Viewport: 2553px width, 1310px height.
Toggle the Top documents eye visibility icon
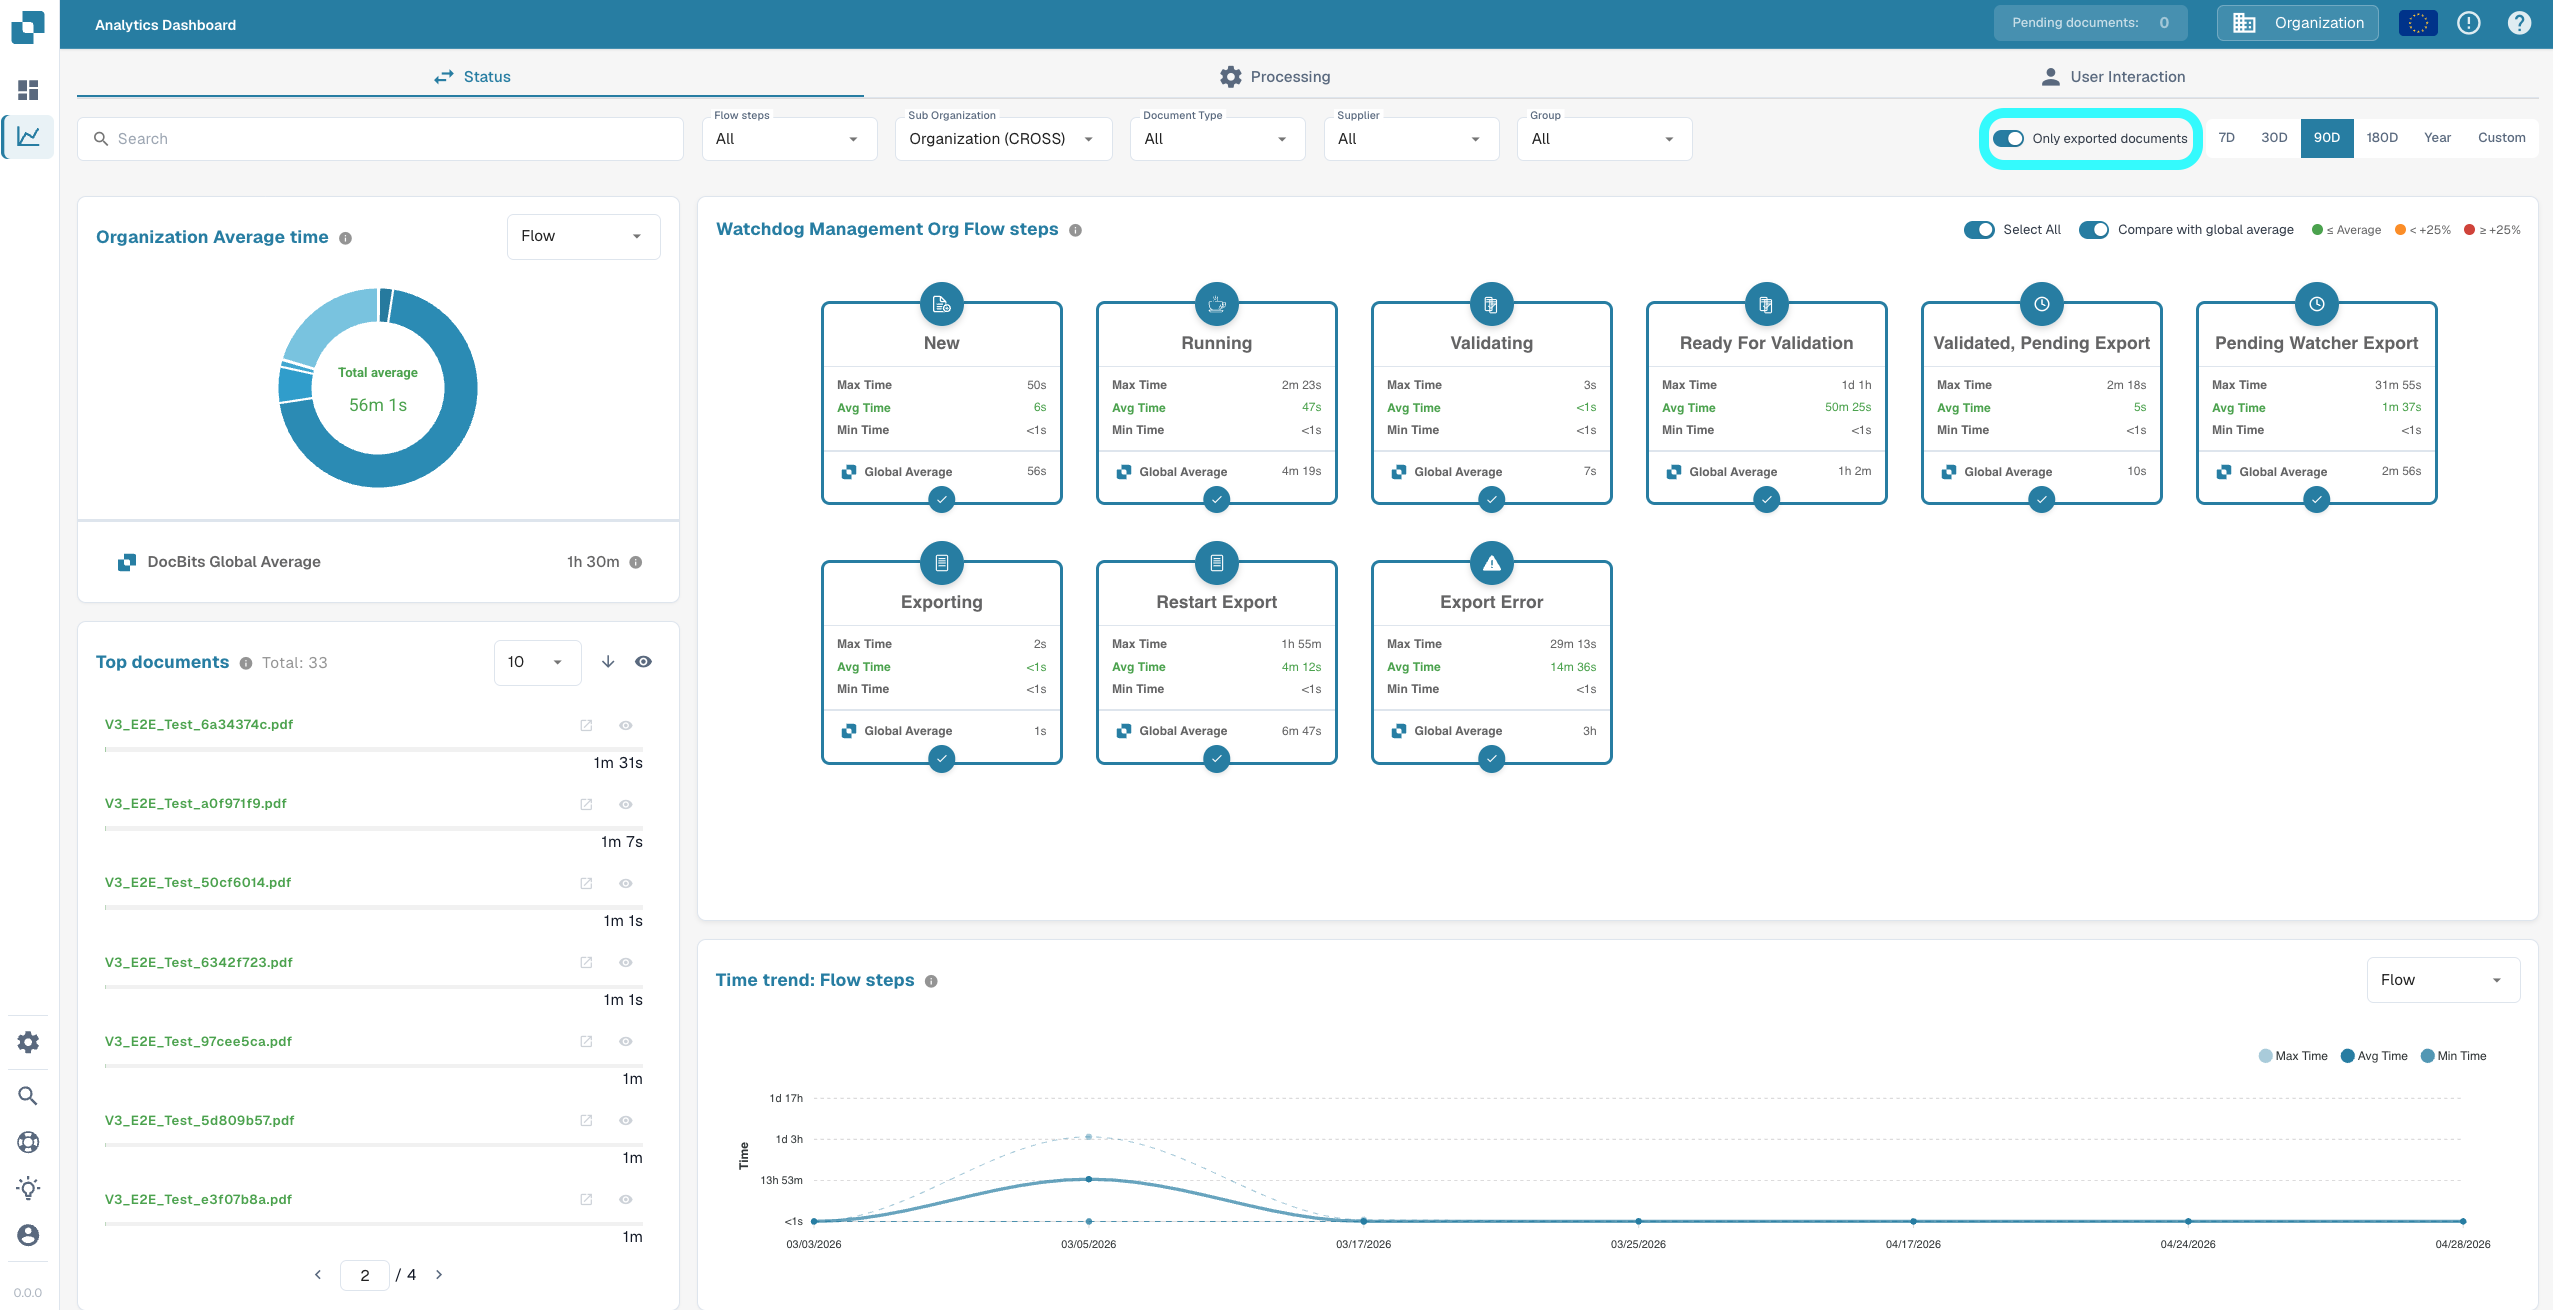click(644, 662)
